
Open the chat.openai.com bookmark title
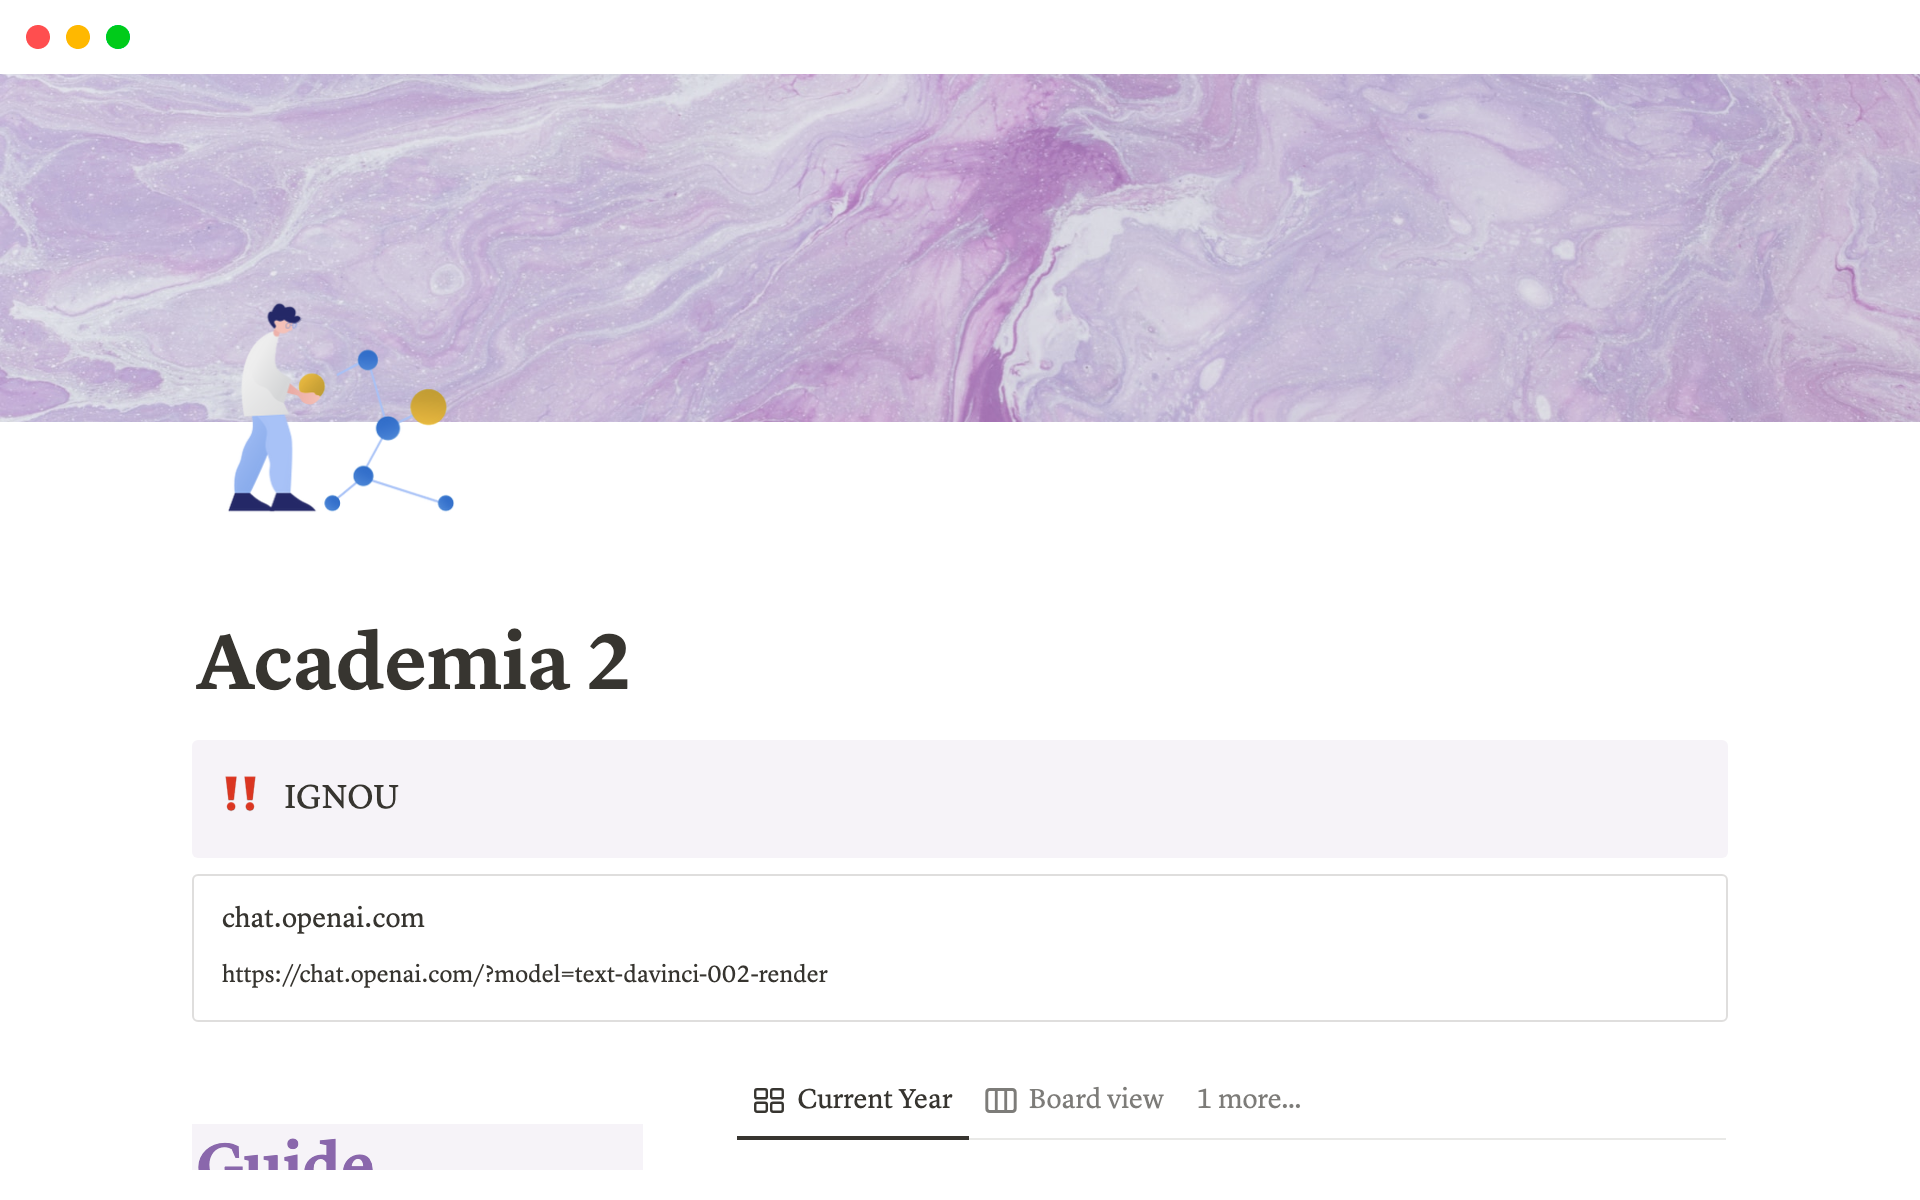(x=323, y=917)
